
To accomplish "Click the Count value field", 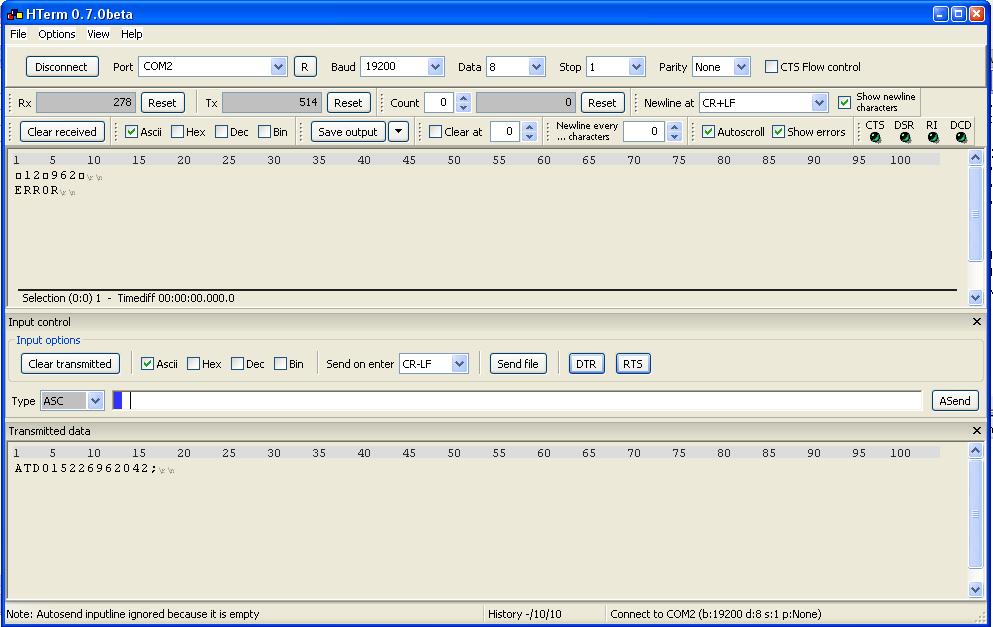I will click(440, 103).
